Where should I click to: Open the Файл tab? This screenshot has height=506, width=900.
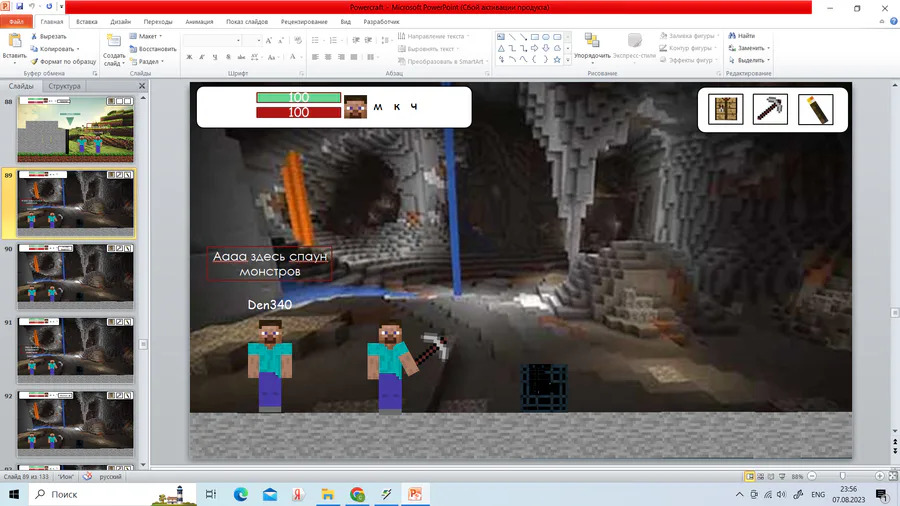pyautogui.click(x=16, y=22)
